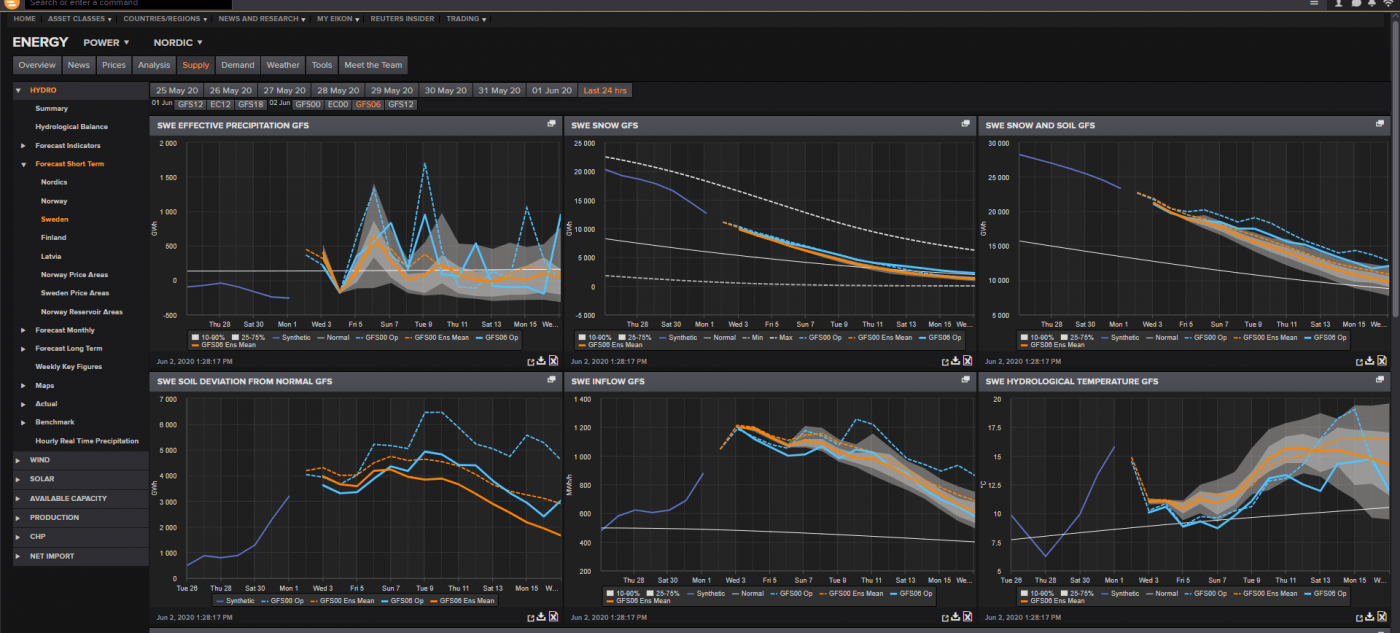This screenshot has width=1400, height=633.
Task: Open the notifications bell icon
Action: (x=1371, y=4)
